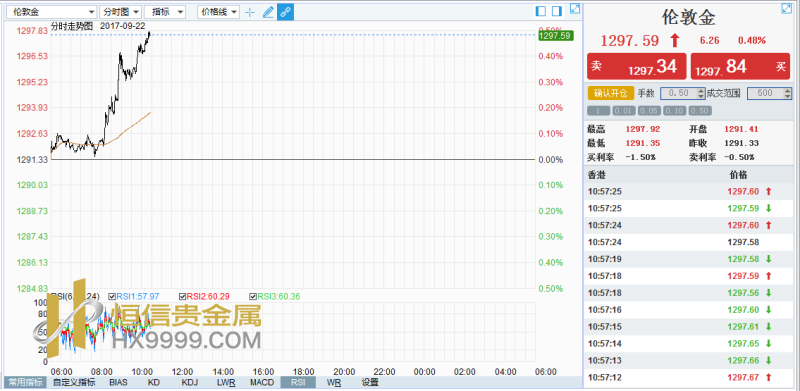Open the 分时图 chart type dropdown
The height and width of the screenshot is (391, 800).
point(120,12)
